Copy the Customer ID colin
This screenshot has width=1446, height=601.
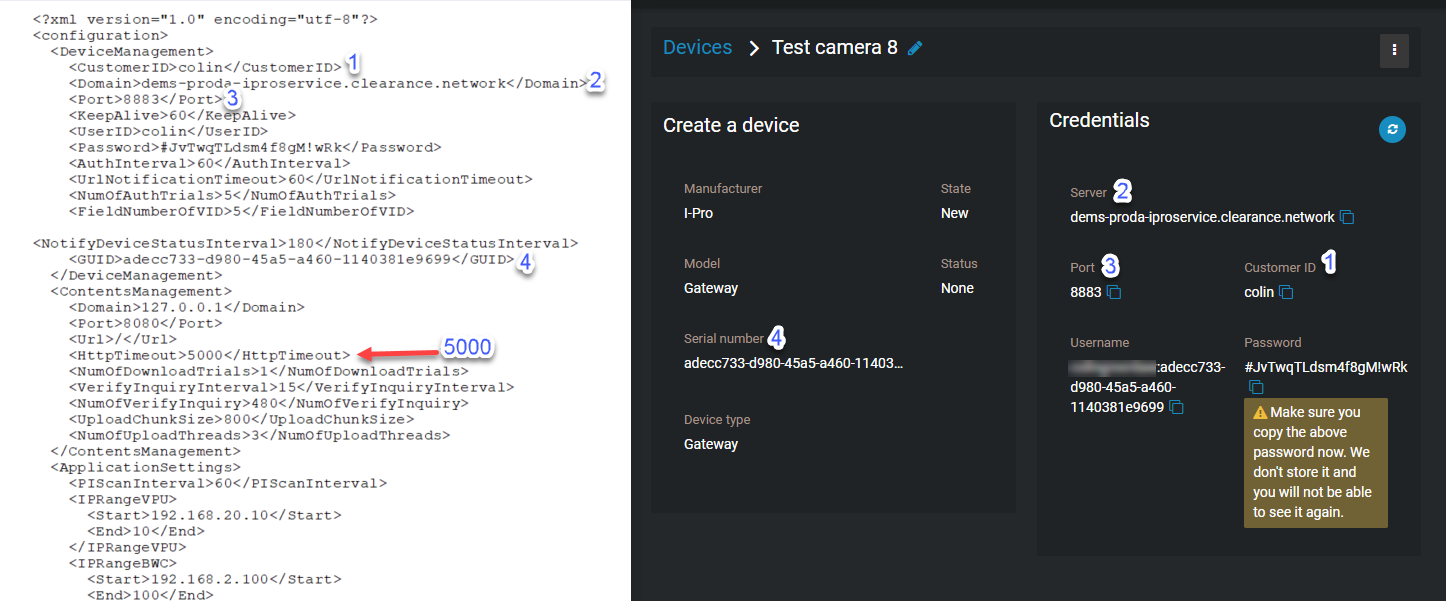1287,292
